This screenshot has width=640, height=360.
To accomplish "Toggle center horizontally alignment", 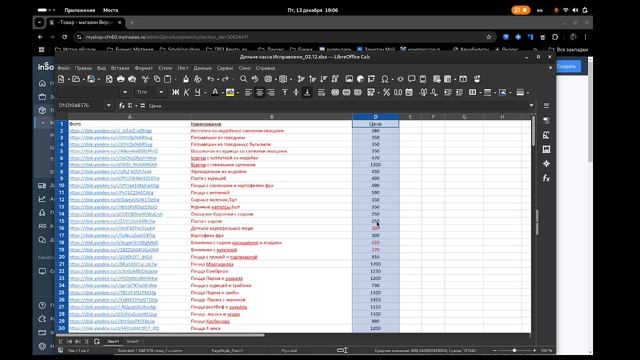I will pos(260,93).
